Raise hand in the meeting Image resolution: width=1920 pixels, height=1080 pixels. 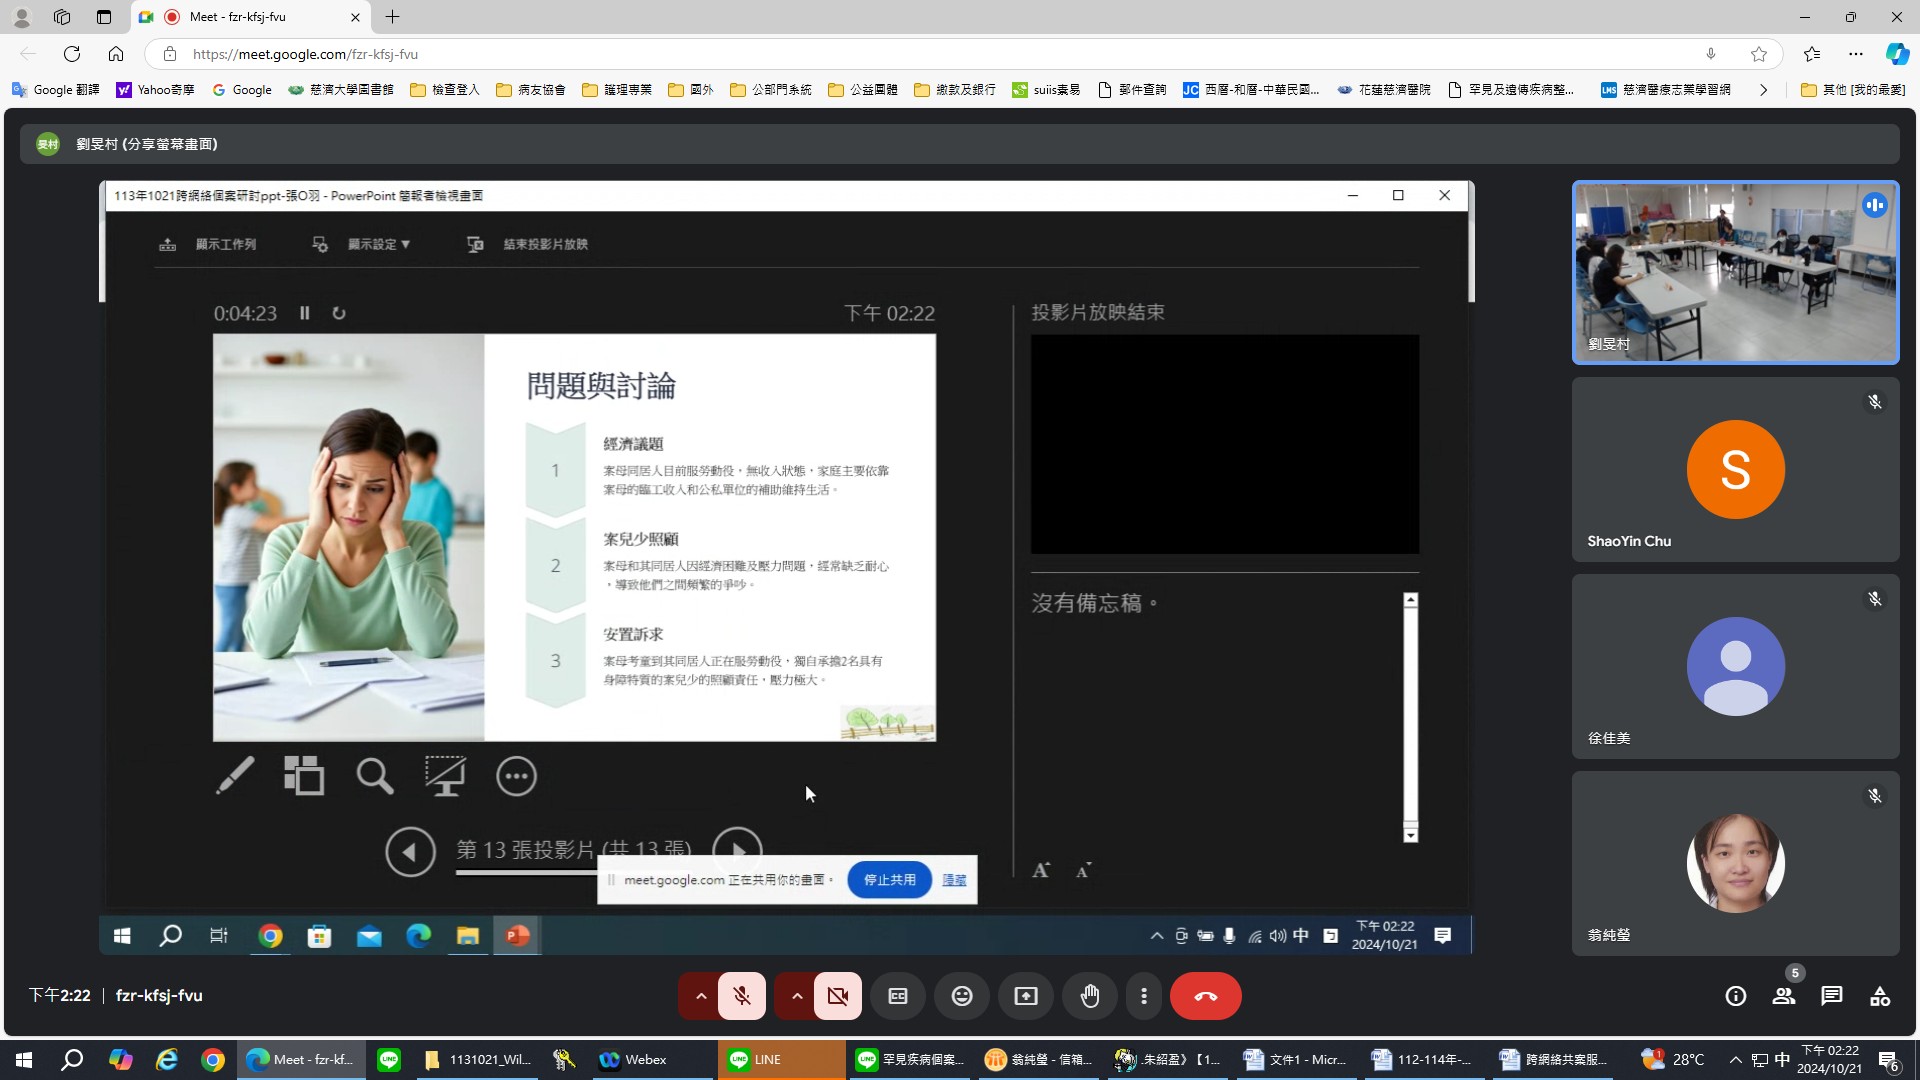1090,996
